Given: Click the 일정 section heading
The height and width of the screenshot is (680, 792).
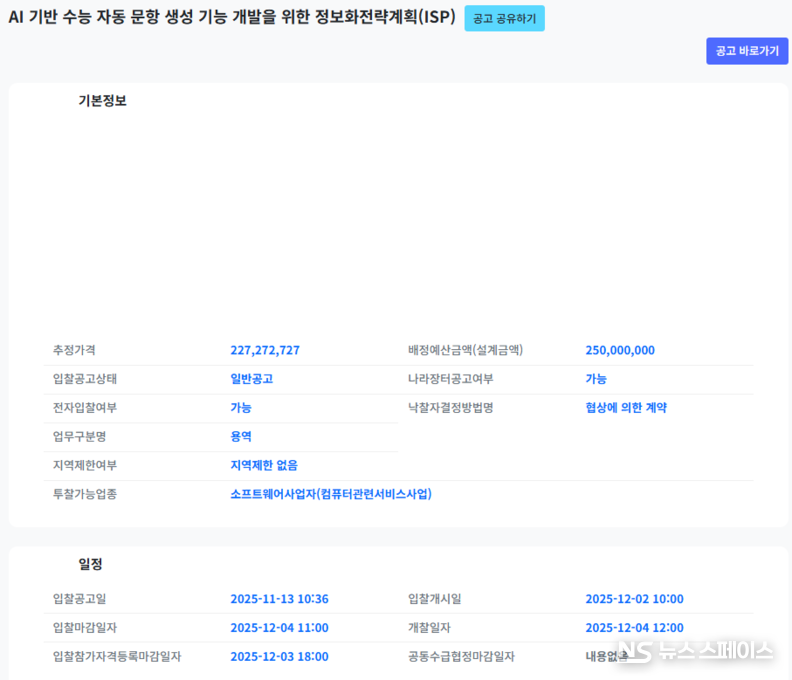Looking at the screenshot, I should tap(90, 564).
